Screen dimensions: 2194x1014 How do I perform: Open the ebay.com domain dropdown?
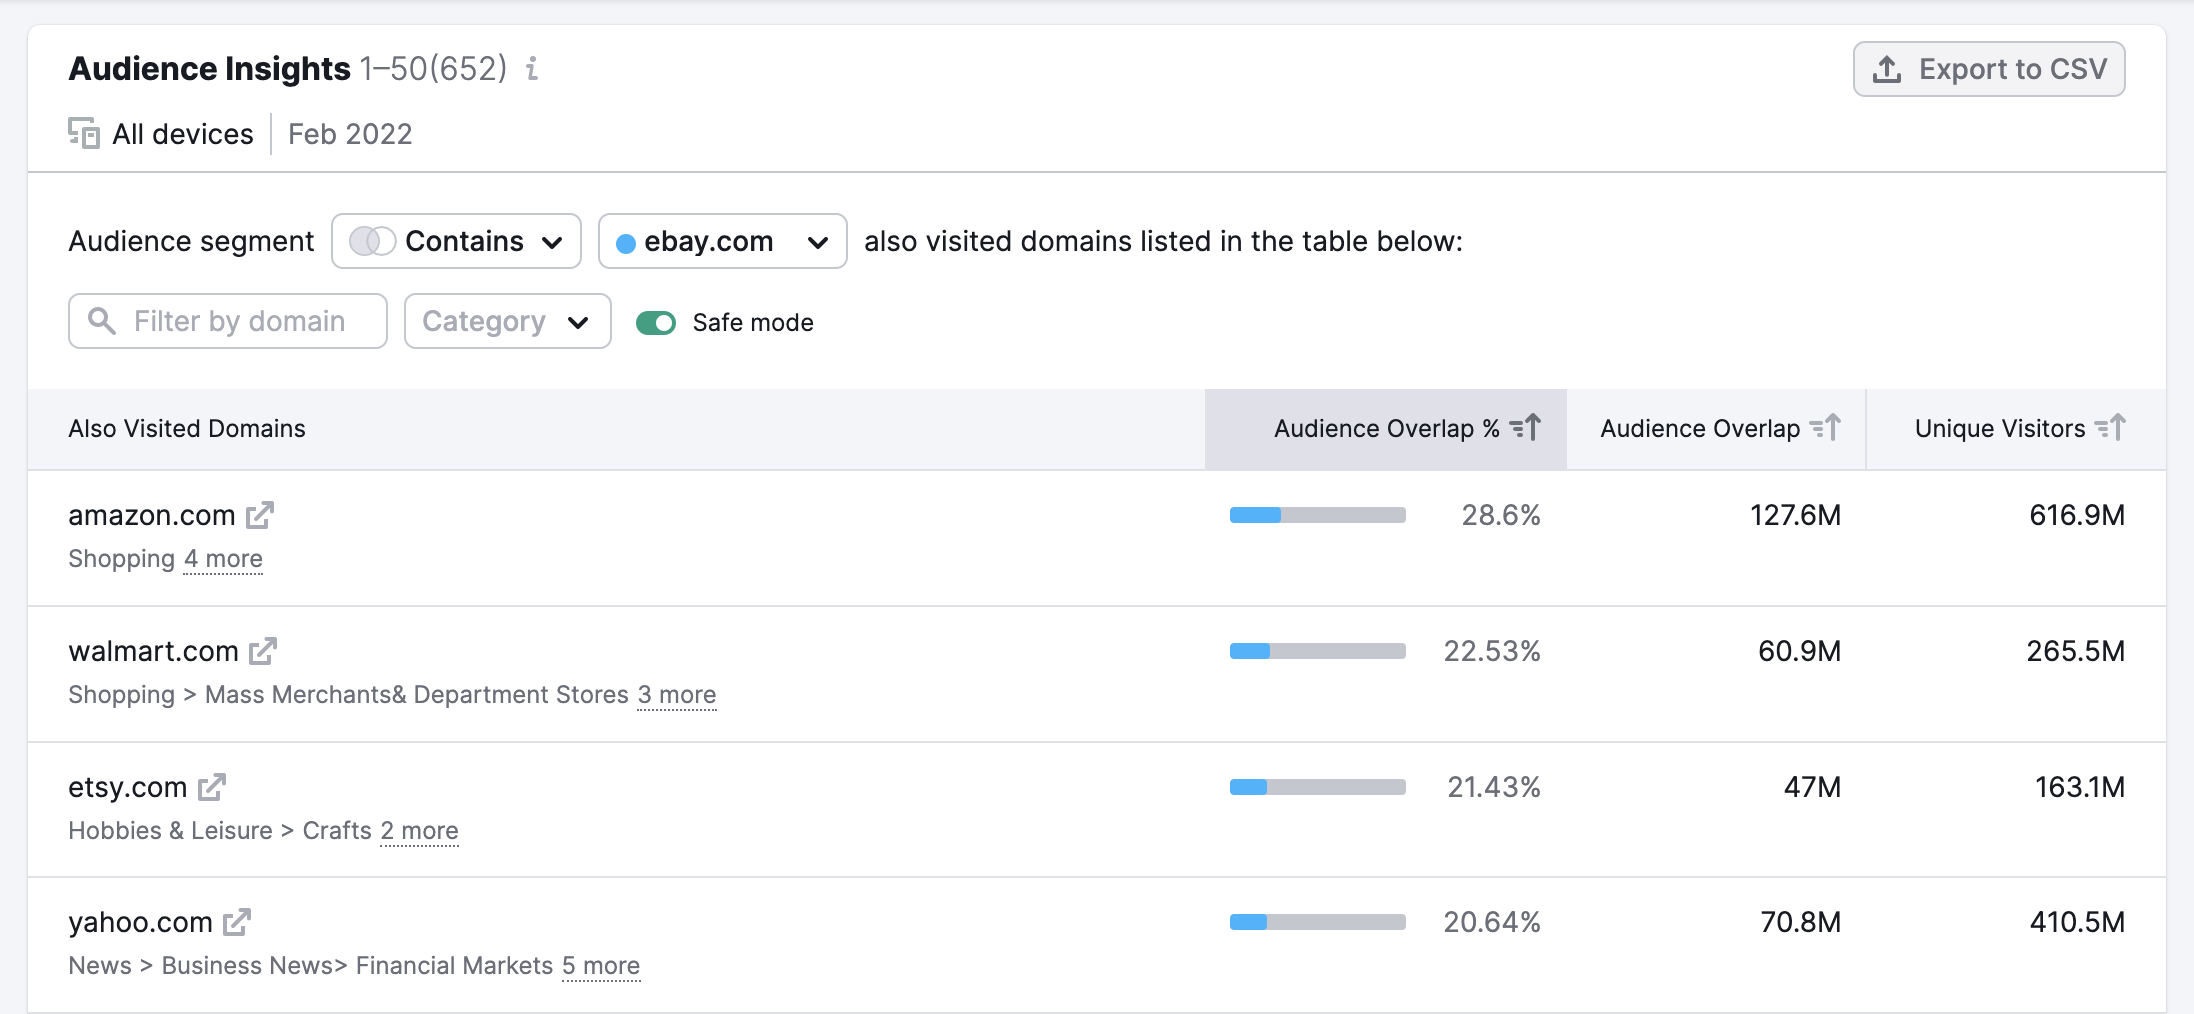(723, 241)
